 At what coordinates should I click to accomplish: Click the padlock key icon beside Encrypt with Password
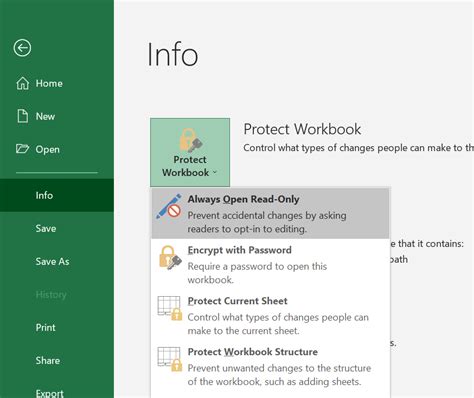(x=170, y=257)
